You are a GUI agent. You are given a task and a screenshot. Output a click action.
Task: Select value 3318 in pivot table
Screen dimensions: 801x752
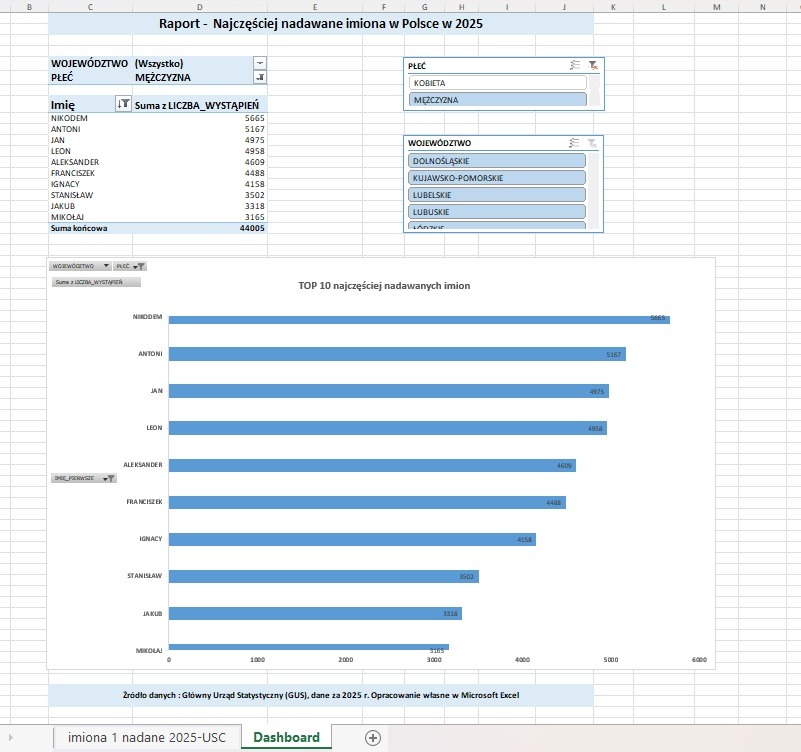tap(200, 206)
